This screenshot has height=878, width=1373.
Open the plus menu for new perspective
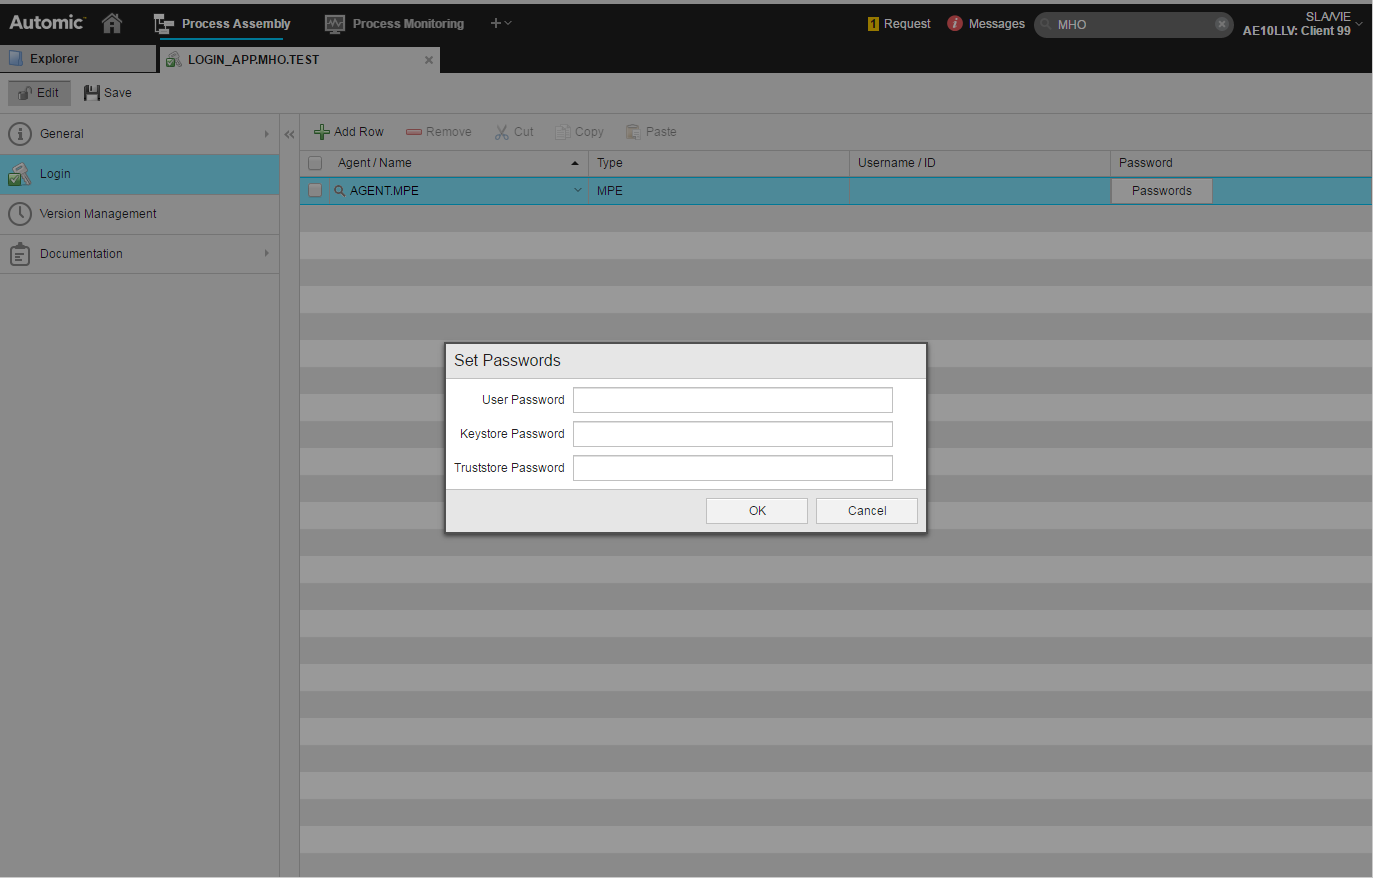coord(500,23)
